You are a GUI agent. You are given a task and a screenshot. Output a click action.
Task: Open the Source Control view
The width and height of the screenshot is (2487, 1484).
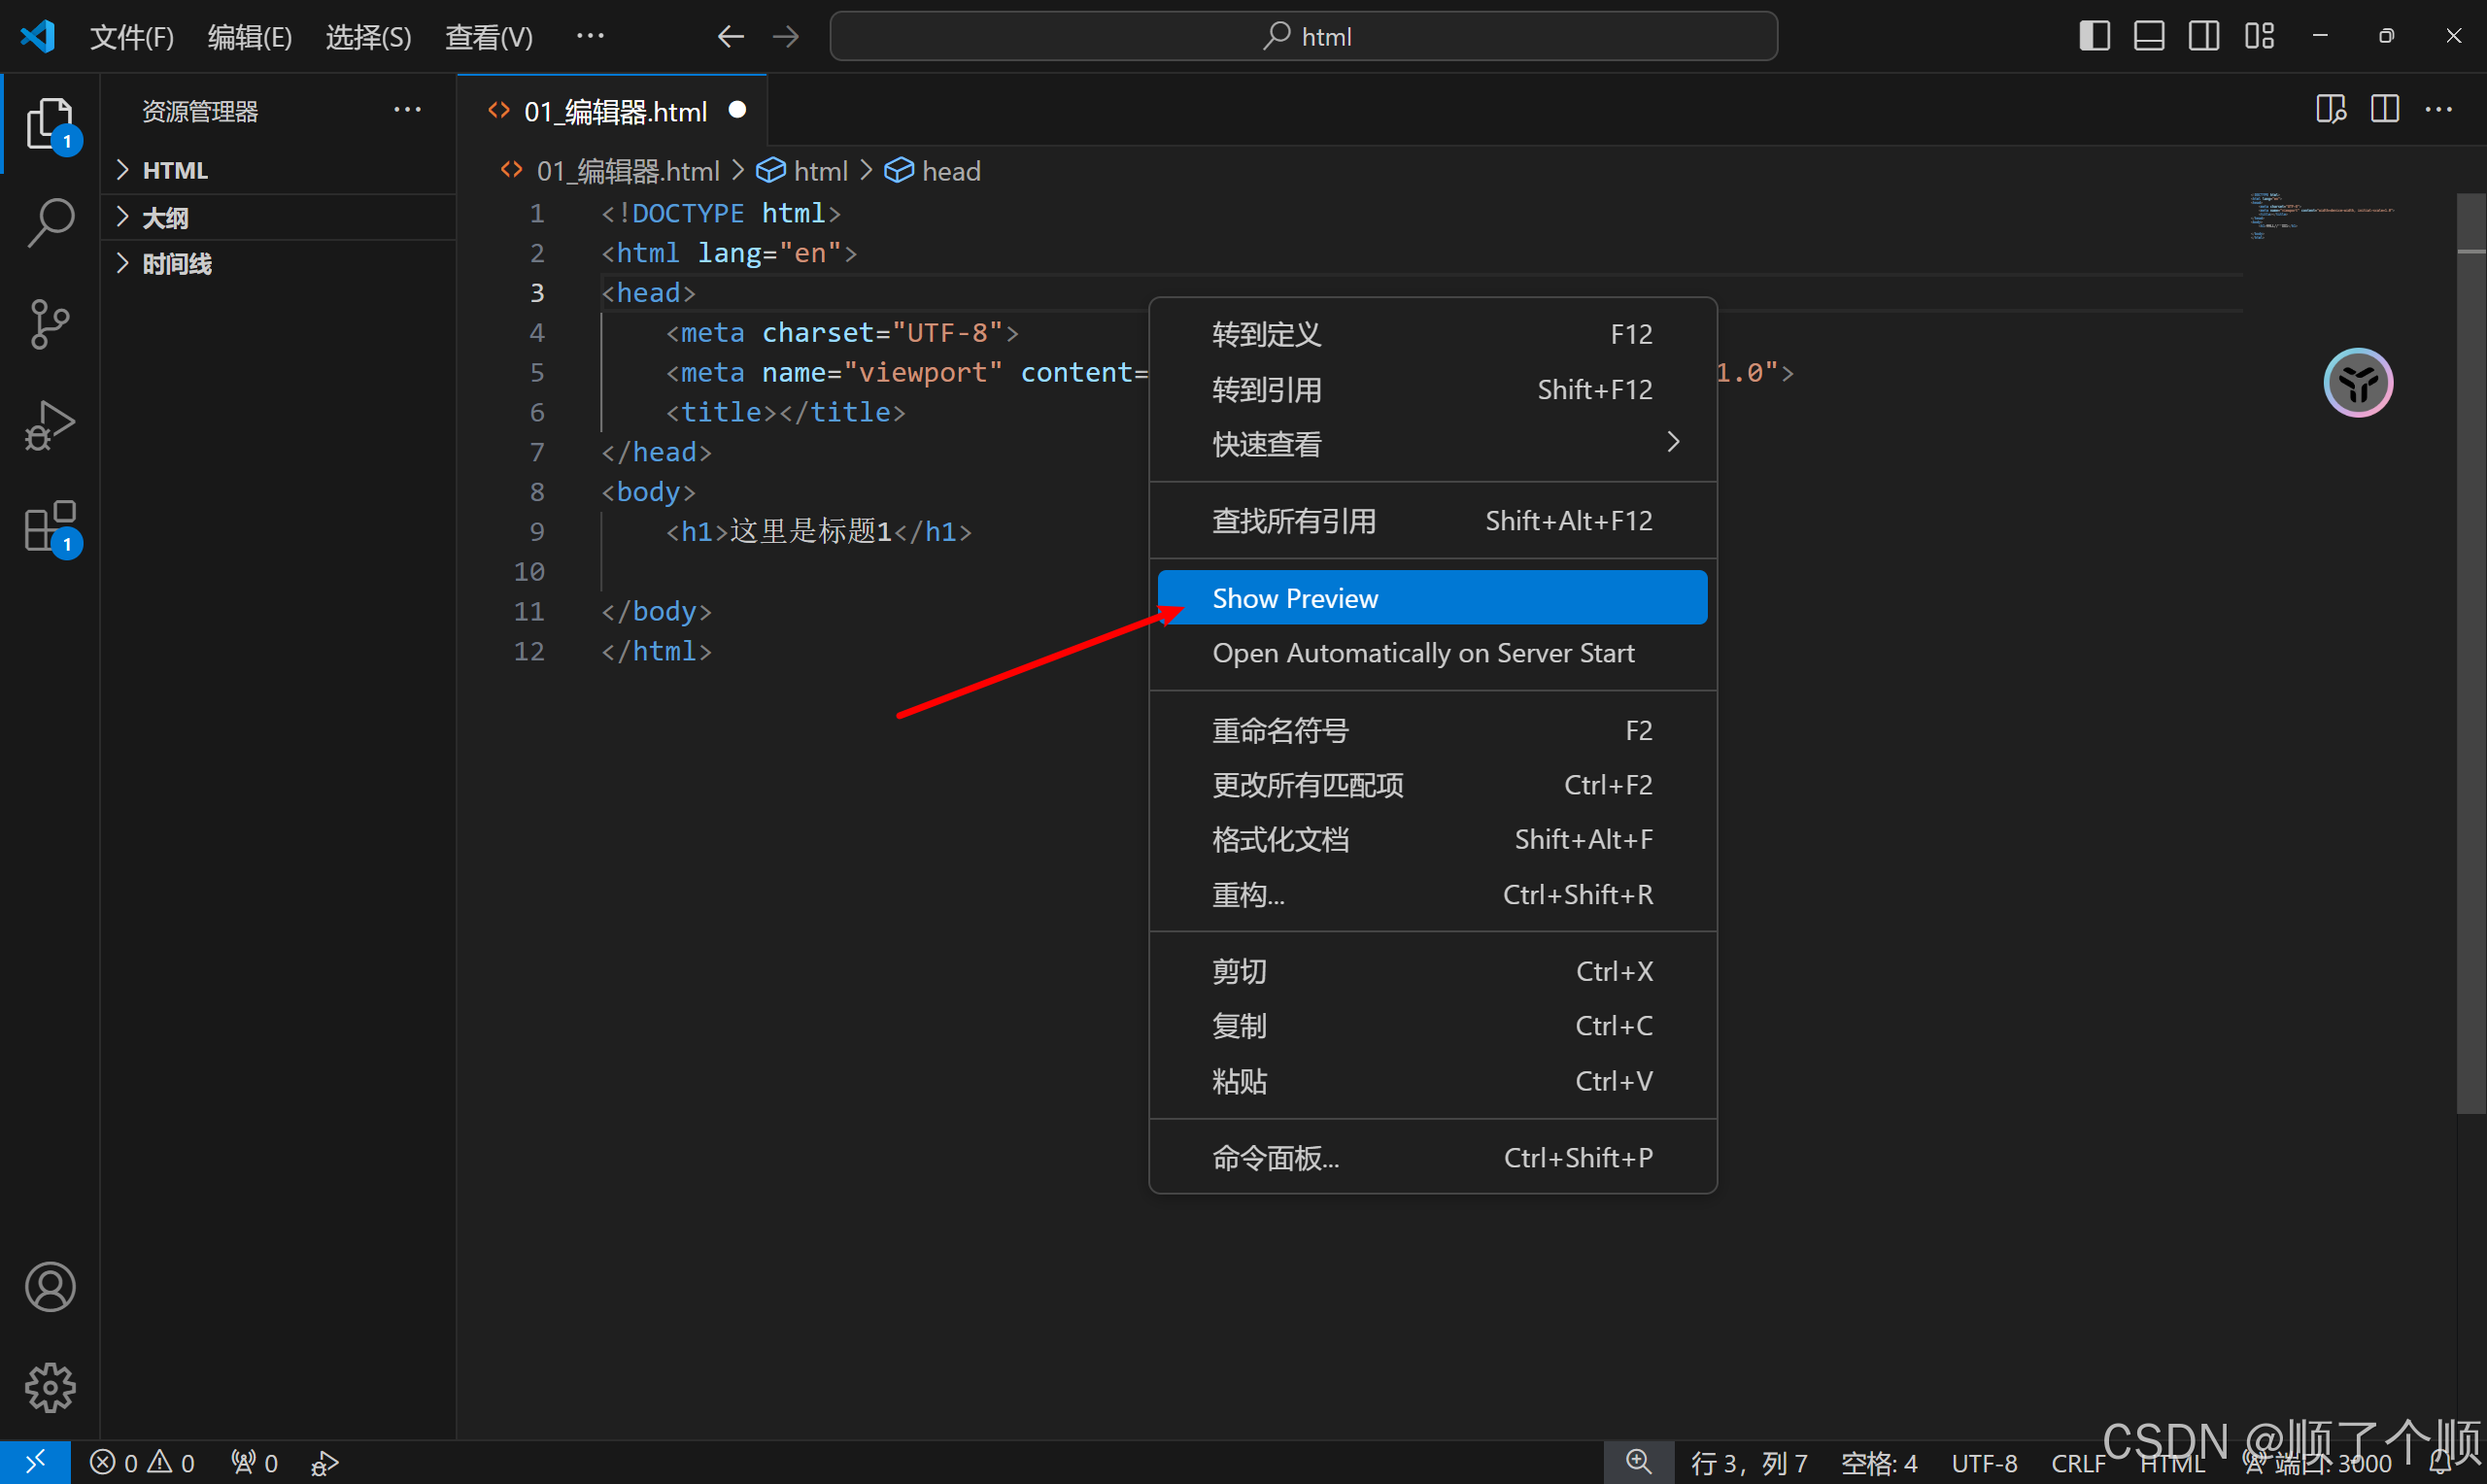[50, 323]
